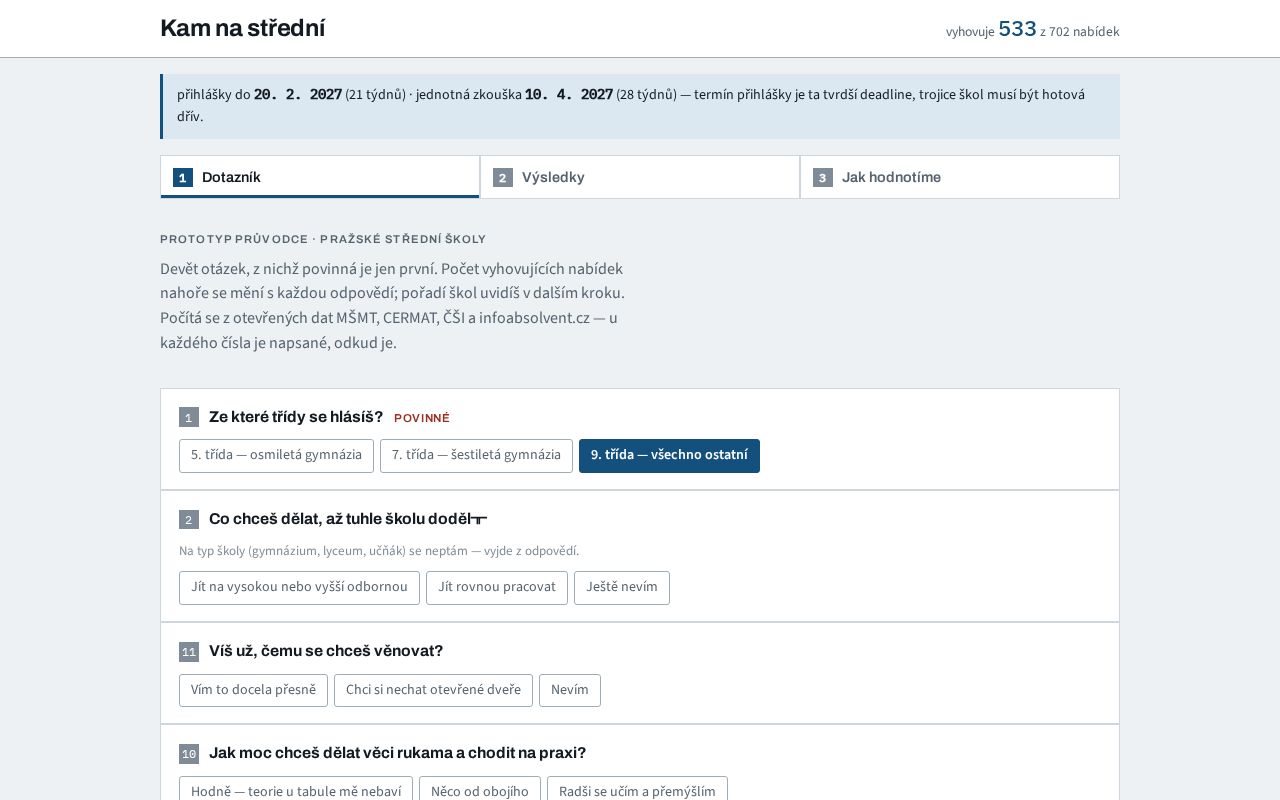
Task: Open the Dotazník tab
Action: point(320,177)
